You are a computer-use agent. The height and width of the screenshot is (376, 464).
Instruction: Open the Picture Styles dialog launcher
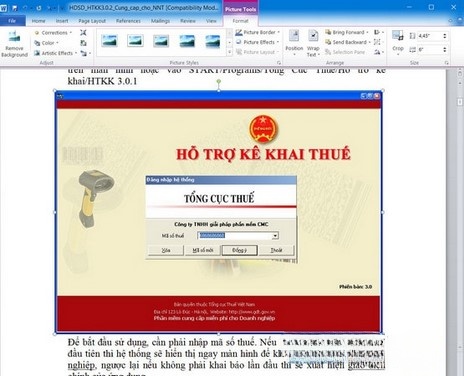pyautogui.click(x=279, y=63)
